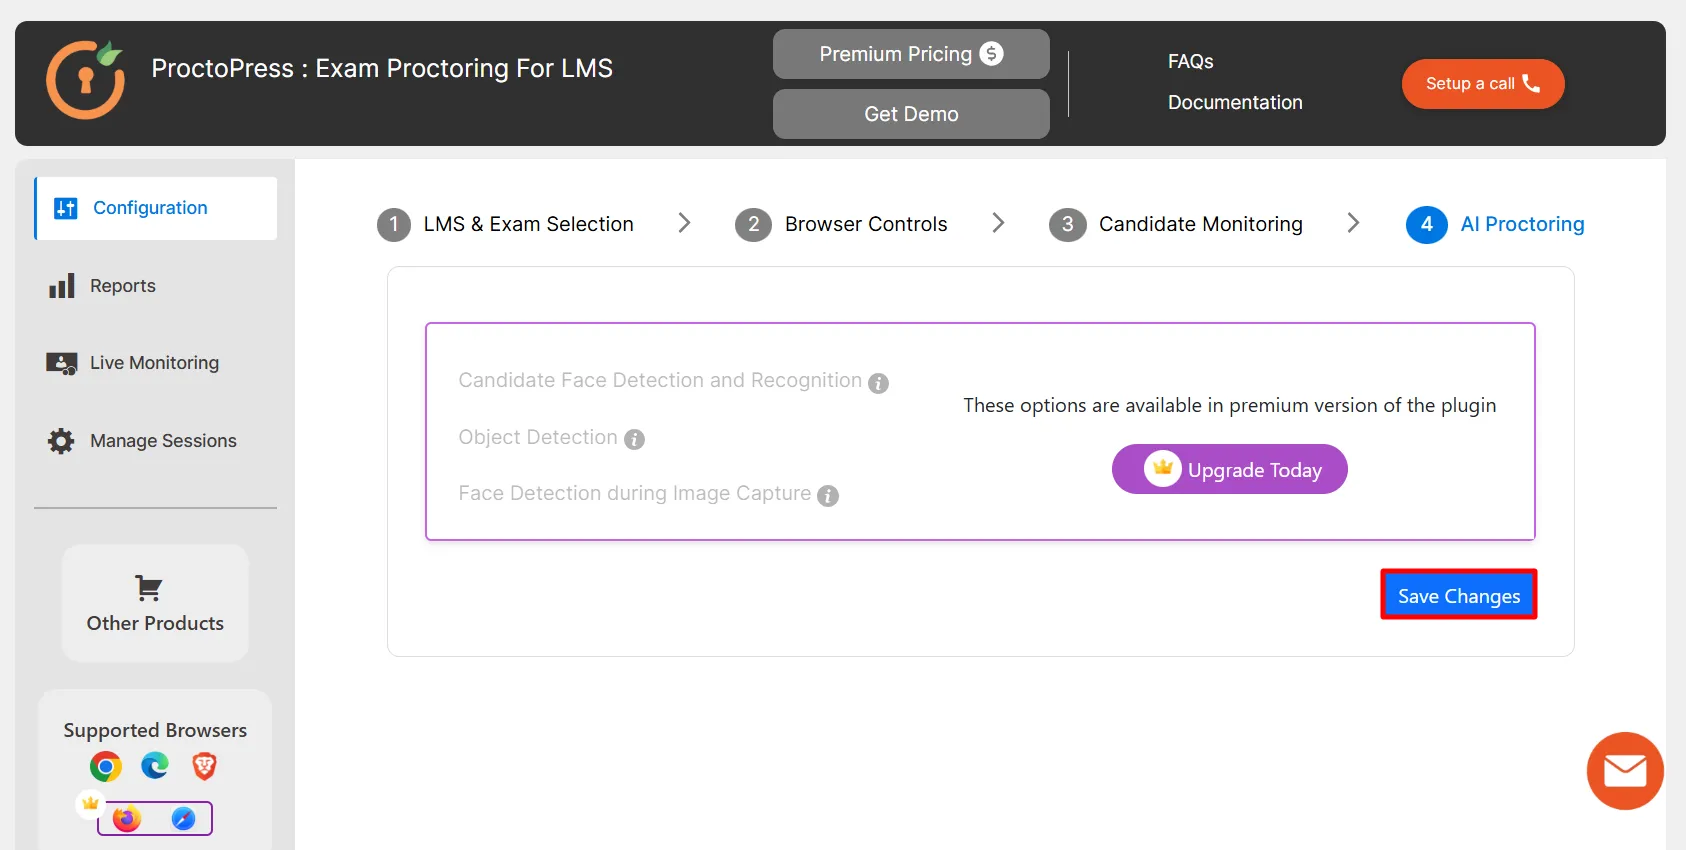Click info icon next to Face Detection and Recognition

[x=878, y=383]
